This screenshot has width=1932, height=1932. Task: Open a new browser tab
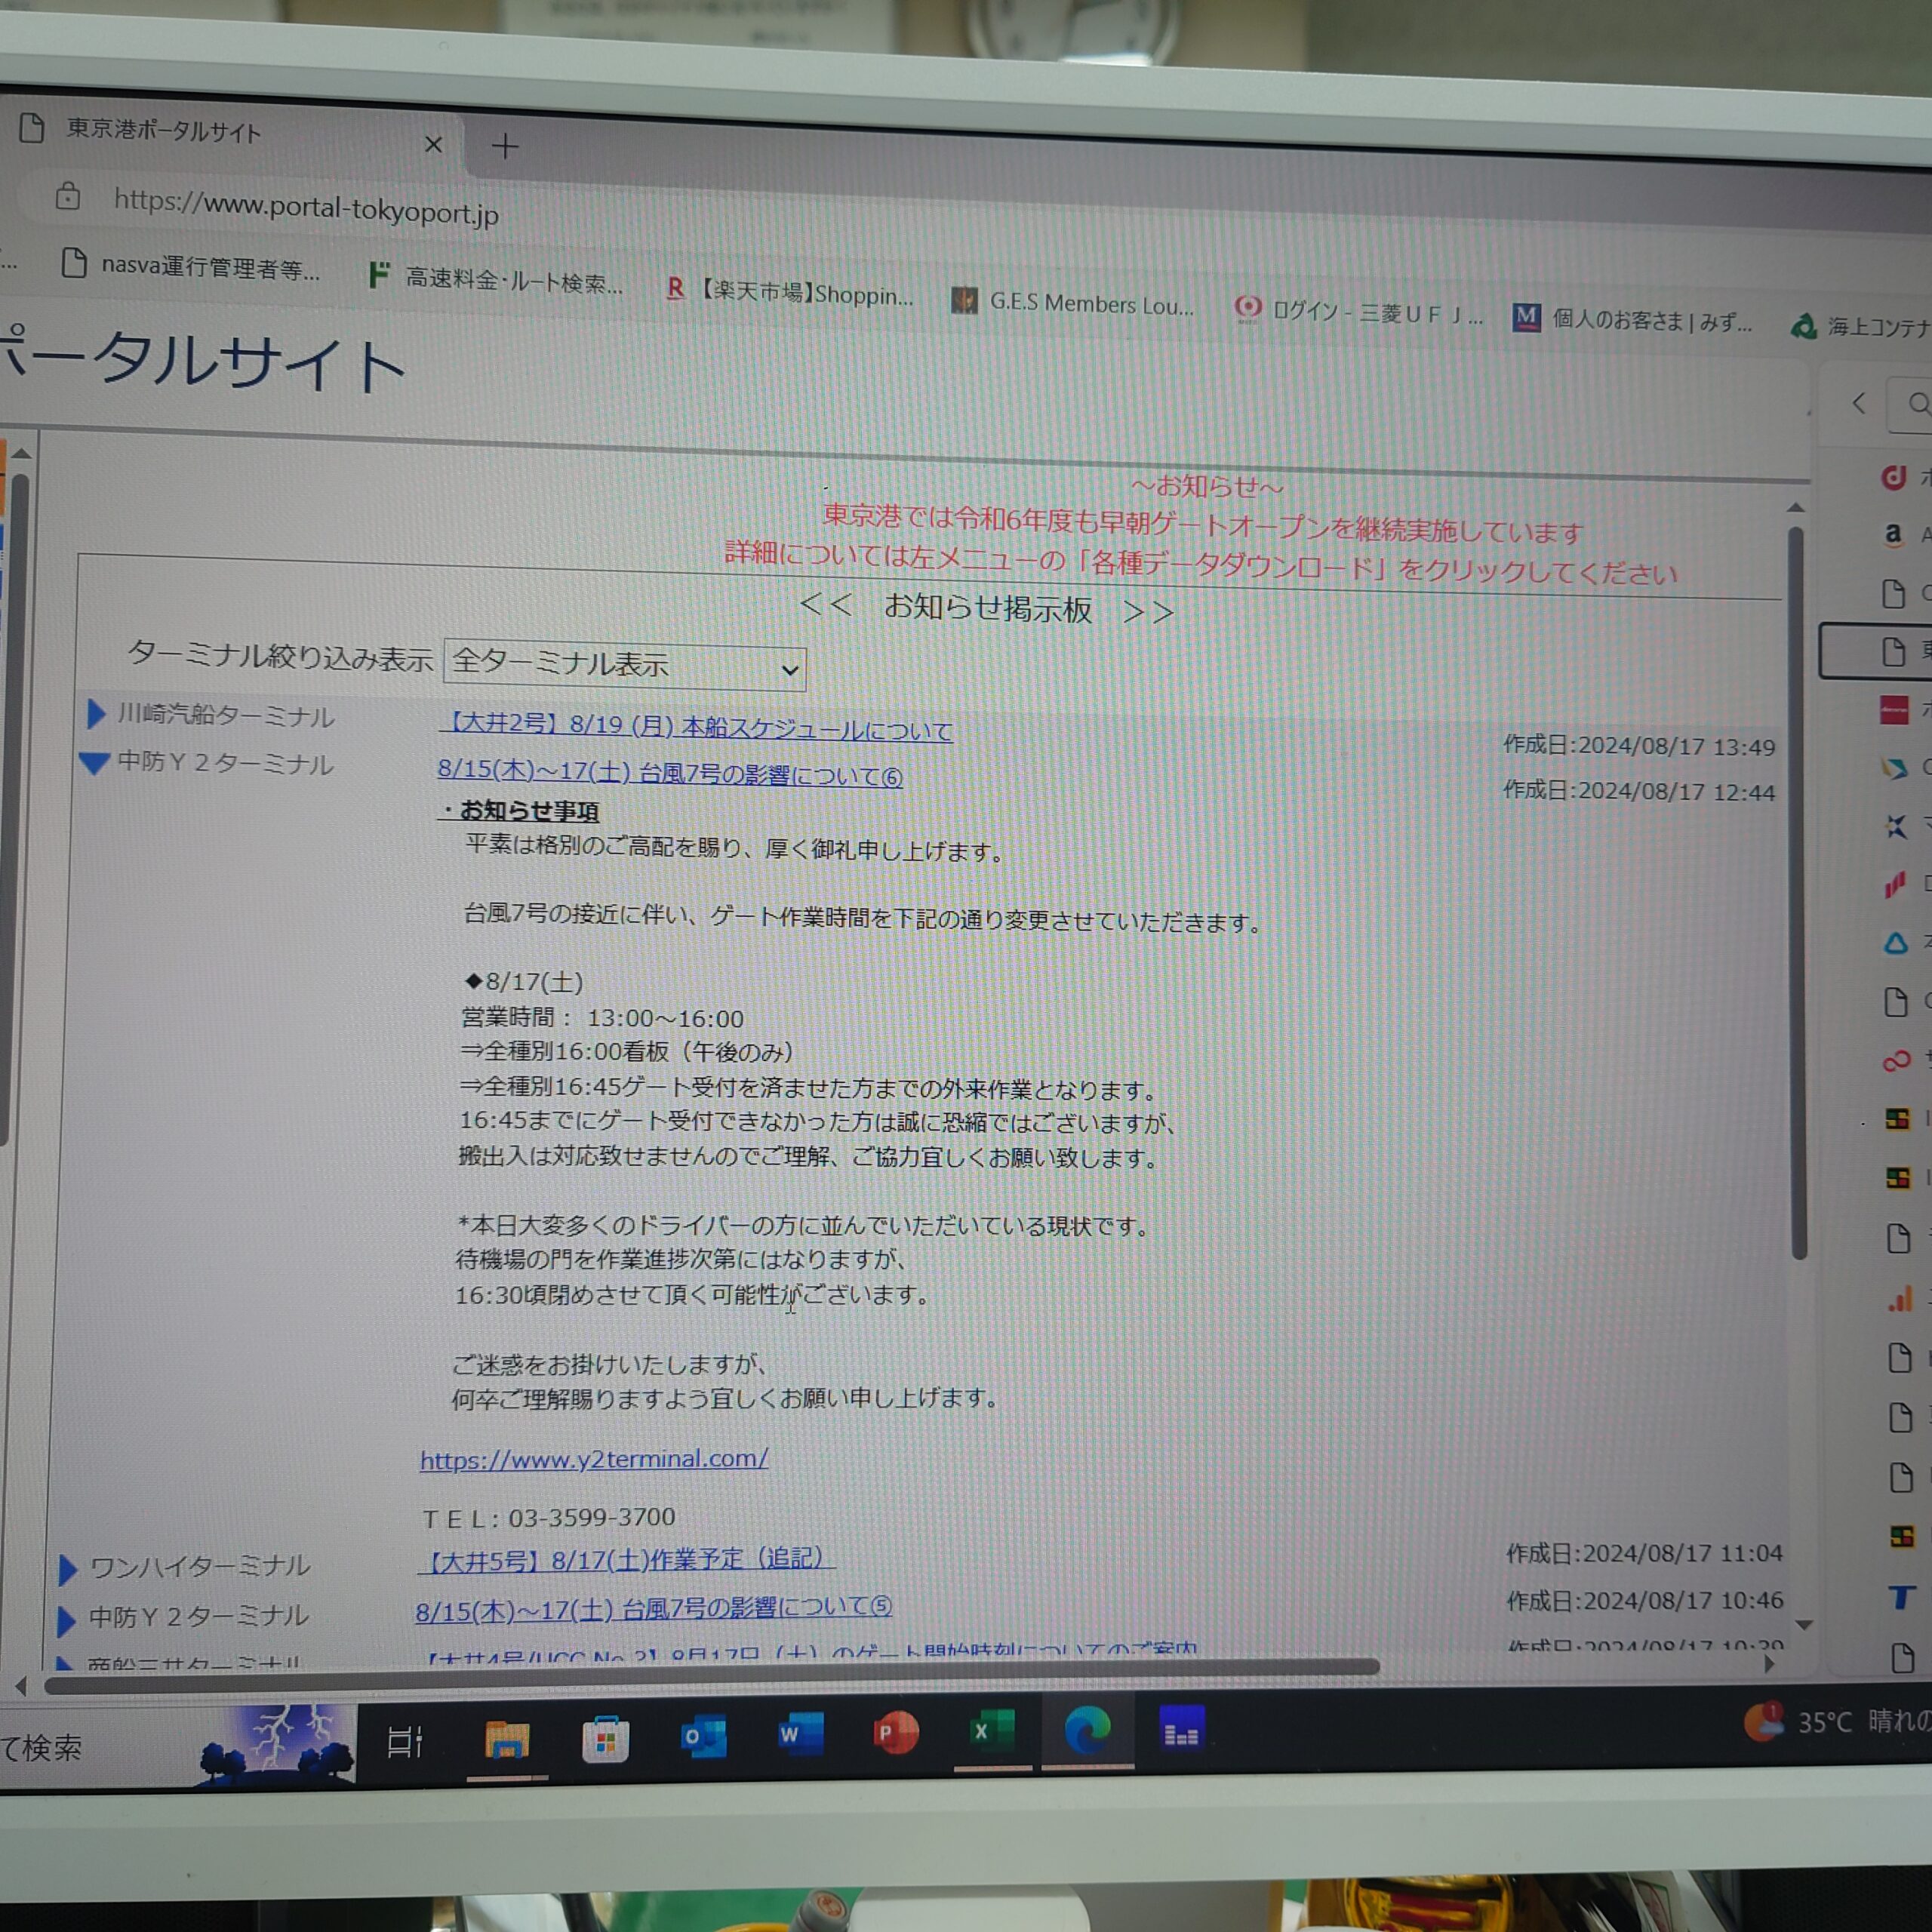click(x=505, y=147)
